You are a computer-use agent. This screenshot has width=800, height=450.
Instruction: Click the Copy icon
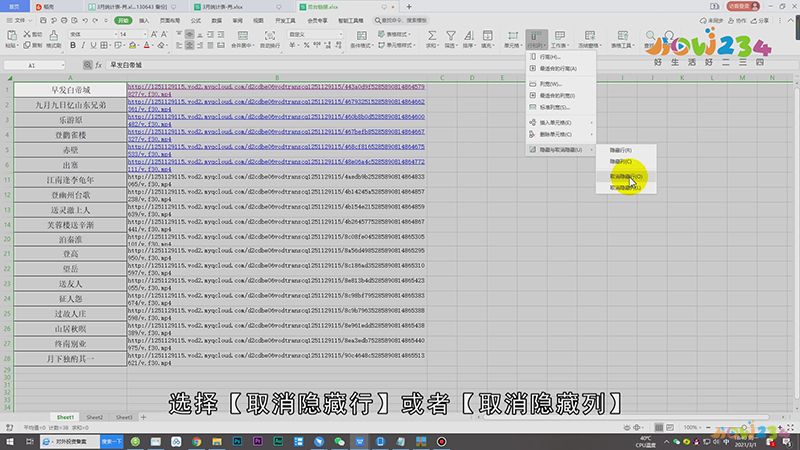tap(27, 45)
